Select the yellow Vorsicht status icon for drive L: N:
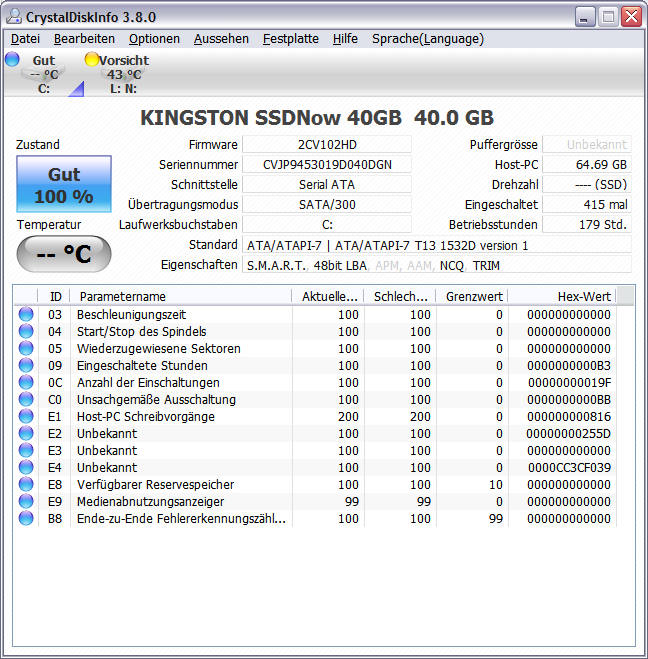This screenshot has height=659, width=648. [x=91, y=59]
